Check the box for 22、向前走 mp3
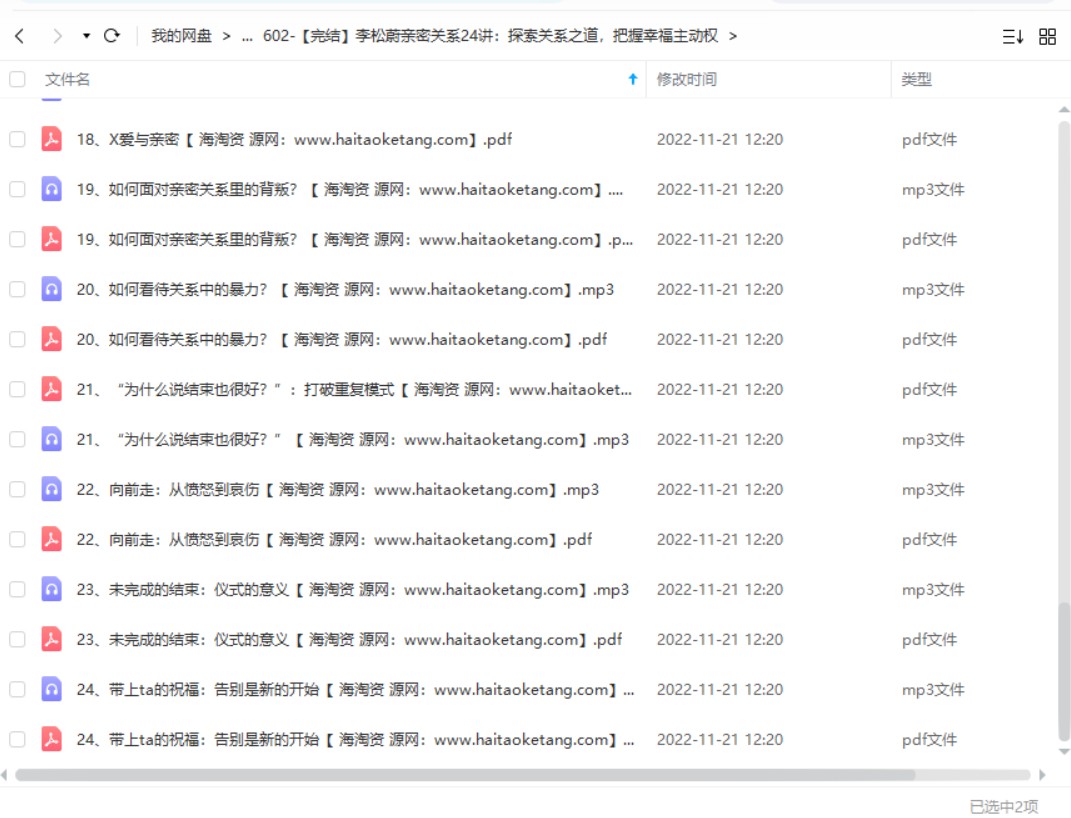Screen dimensions: 1071x818 point(17,490)
